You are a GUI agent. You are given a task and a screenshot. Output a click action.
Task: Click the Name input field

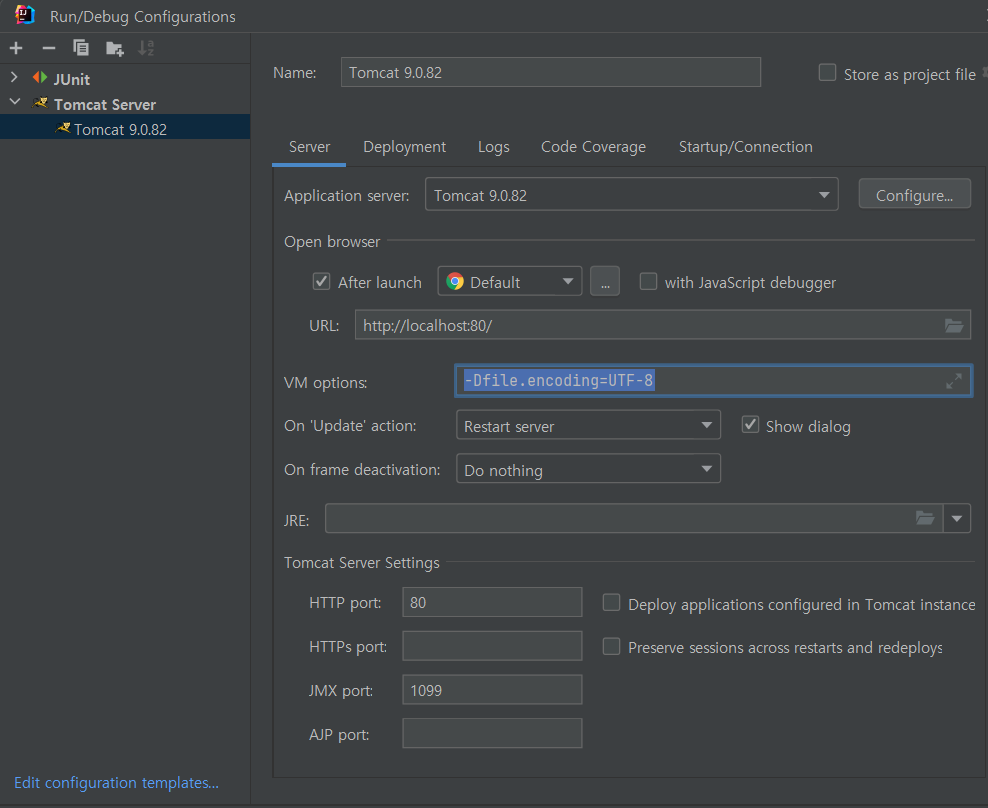(x=551, y=72)
